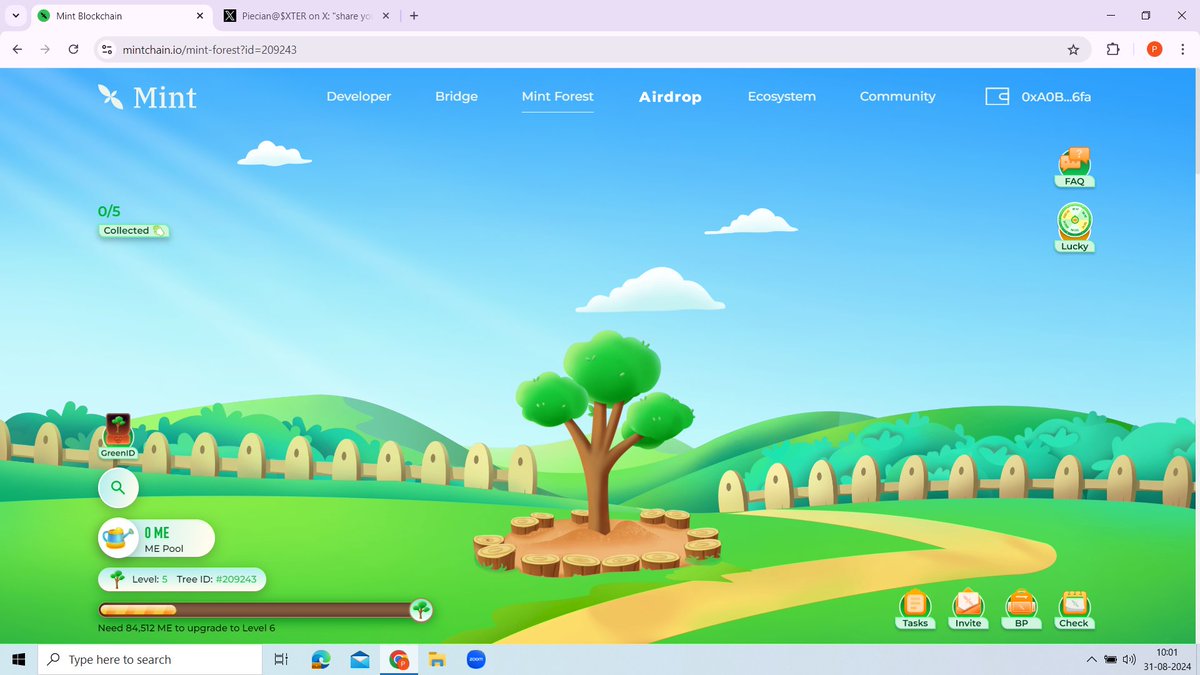Open the Ecosystem menu item
The width and height of the screenshot is (1200, 675).
point(782,97)
